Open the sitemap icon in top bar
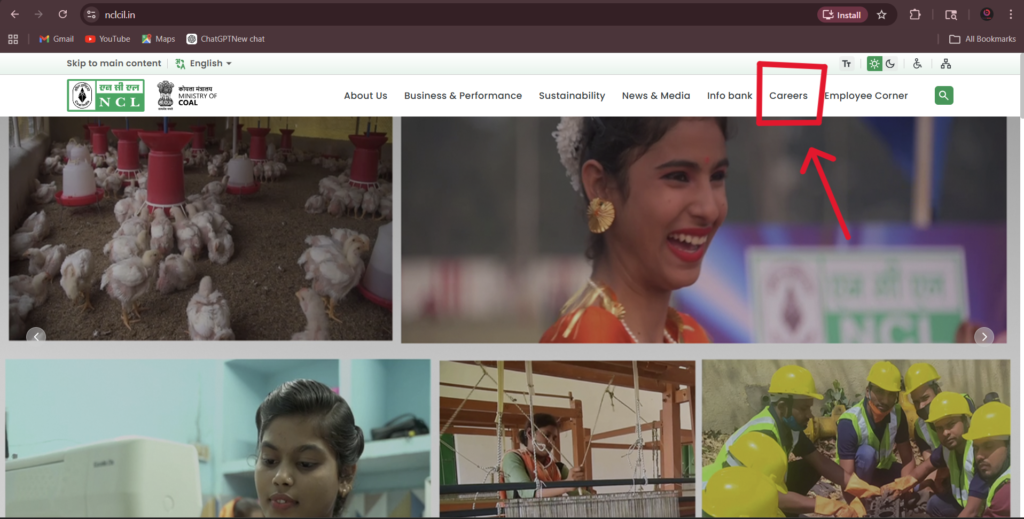This screenshot has height=519, width=1024. [x=945, y=64]
